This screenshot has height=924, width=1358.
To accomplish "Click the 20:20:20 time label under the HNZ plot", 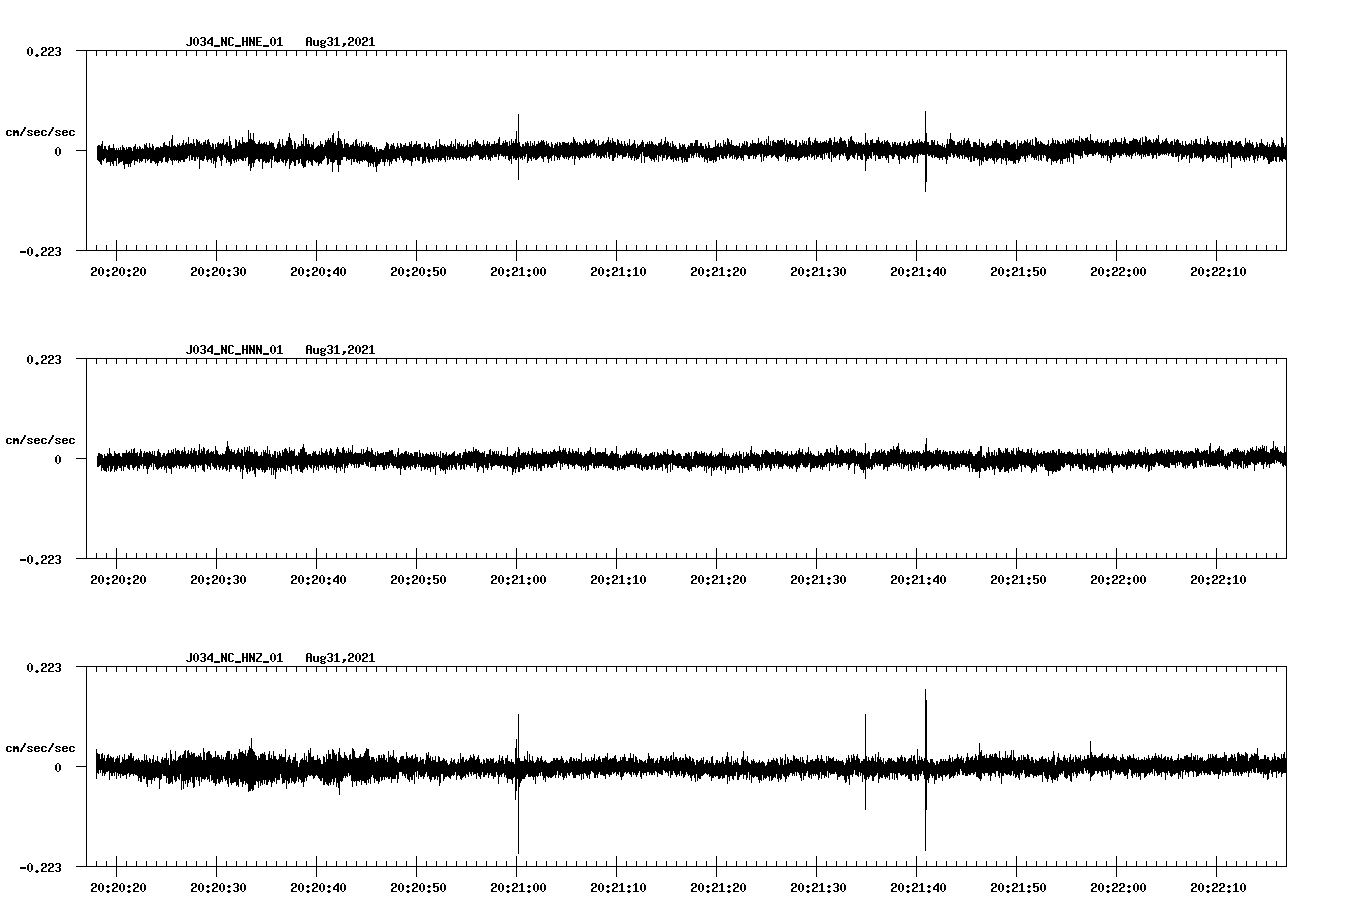I will 118,887.
